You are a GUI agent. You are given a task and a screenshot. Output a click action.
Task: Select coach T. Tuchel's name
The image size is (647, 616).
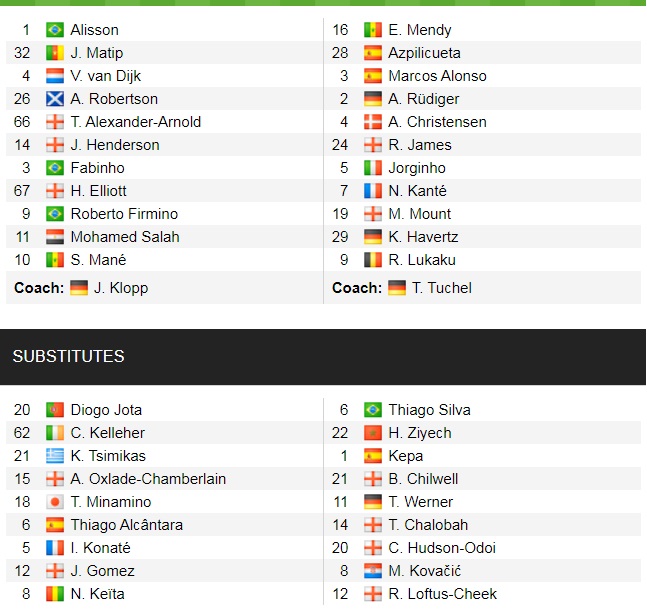(x=443, y=288)
